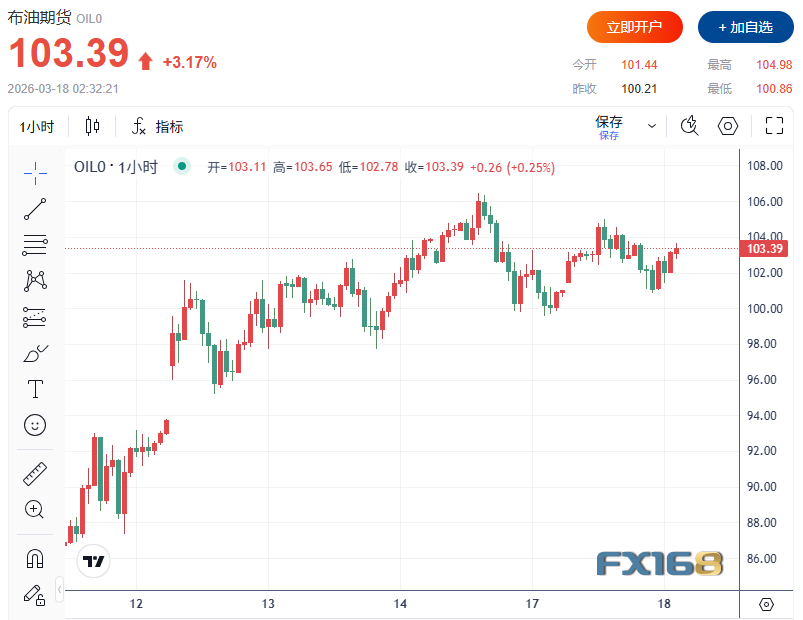Expand the 保存 layout dropdown arrow
Screen dimensions: 803x620
pyautogui.click(x=652, y=127)
